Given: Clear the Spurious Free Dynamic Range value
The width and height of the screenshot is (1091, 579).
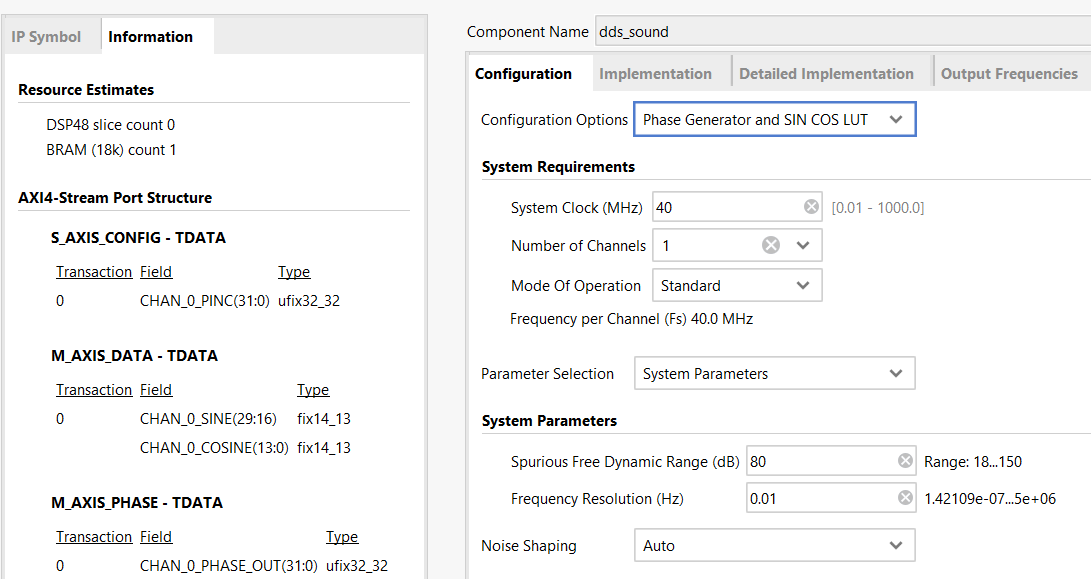Looking at the screenshot, I should [x=905, y=461].
